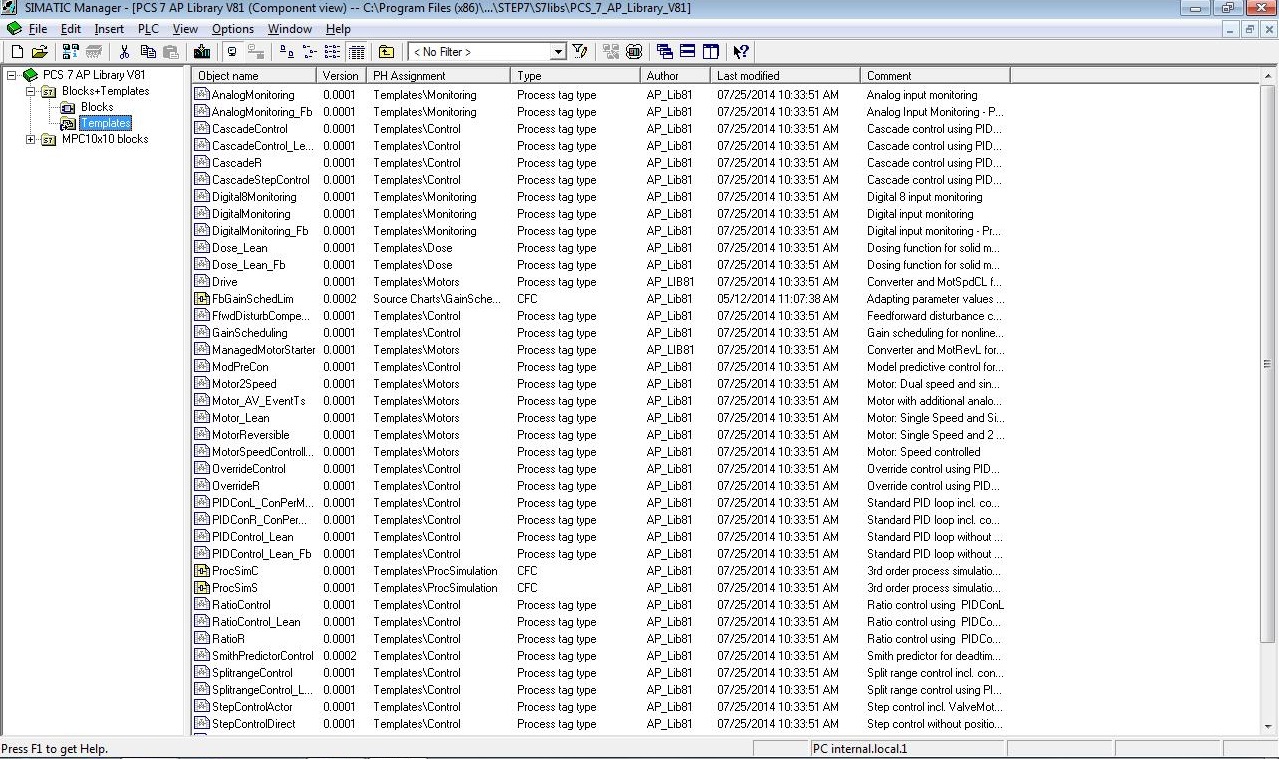1279x759 pixels.
Task: Click the Paste clipboard icon
Action: point(171,52)
